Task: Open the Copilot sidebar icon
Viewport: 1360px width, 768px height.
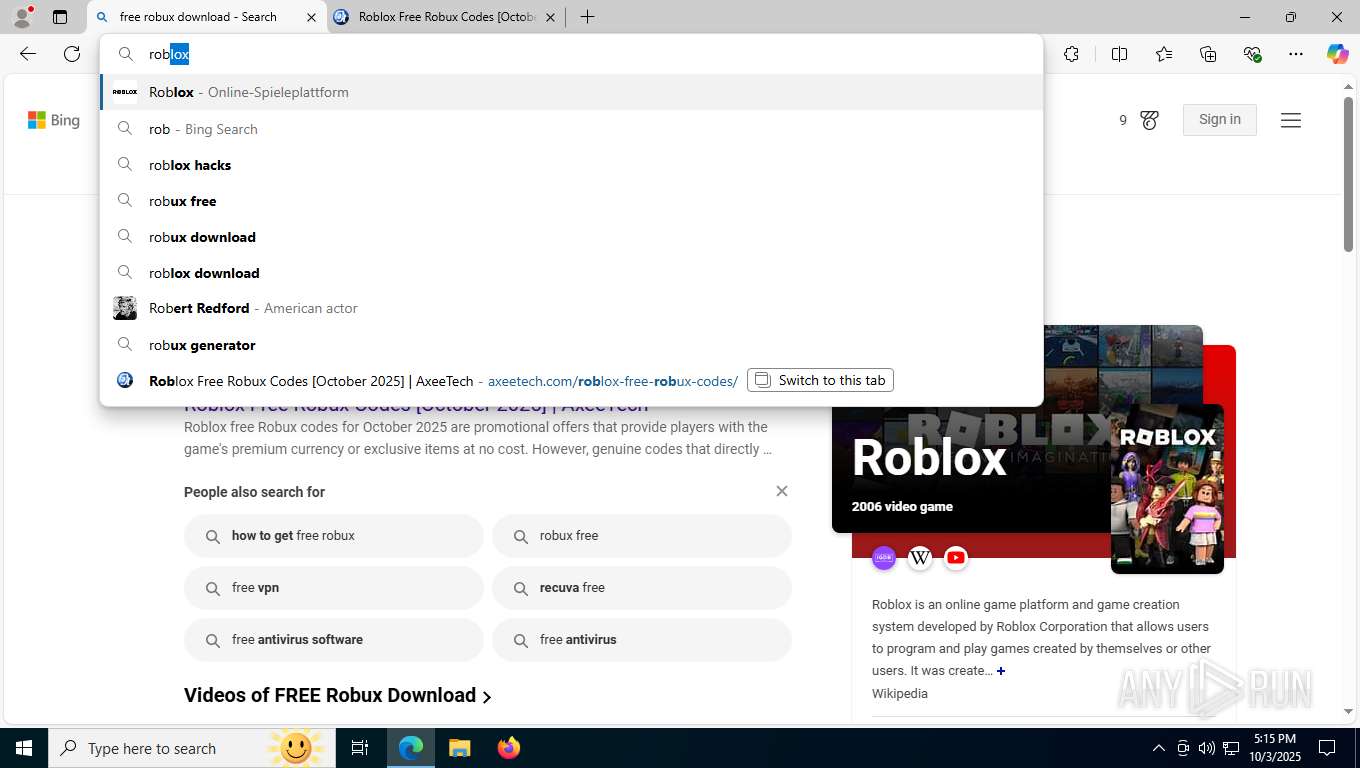Action: 1338,54
